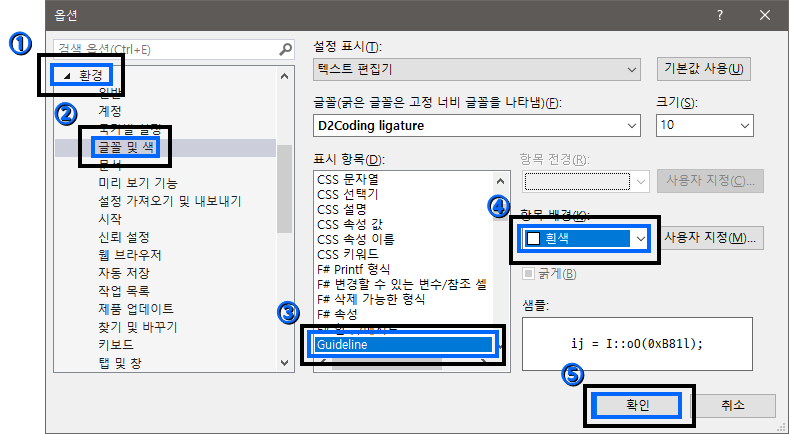This screenshot has width=789, height=434.
Task: Click the 기본값 사용 button
Action: 703,69
